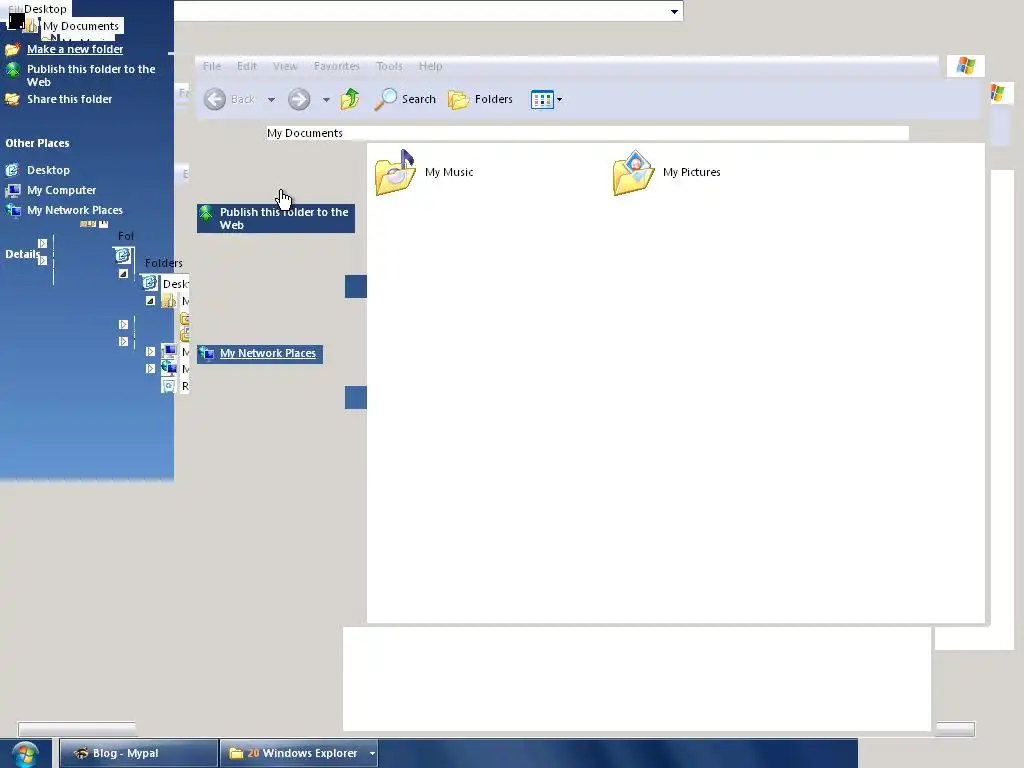The image size is (1024, 768).
Task: Open the File menu
Action: 212,66
